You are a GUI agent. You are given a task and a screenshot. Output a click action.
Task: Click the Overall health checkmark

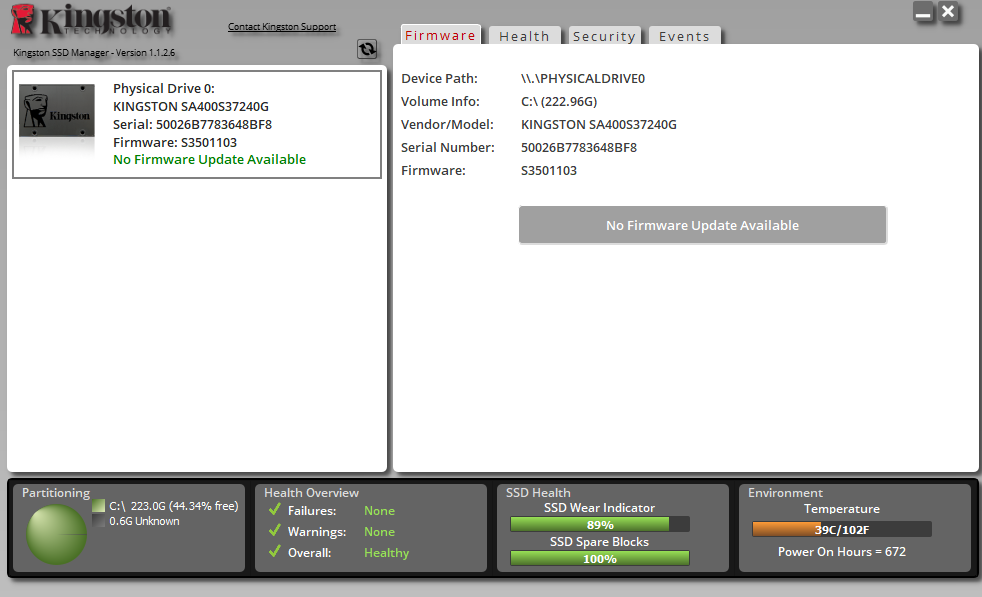pos(274,551)
